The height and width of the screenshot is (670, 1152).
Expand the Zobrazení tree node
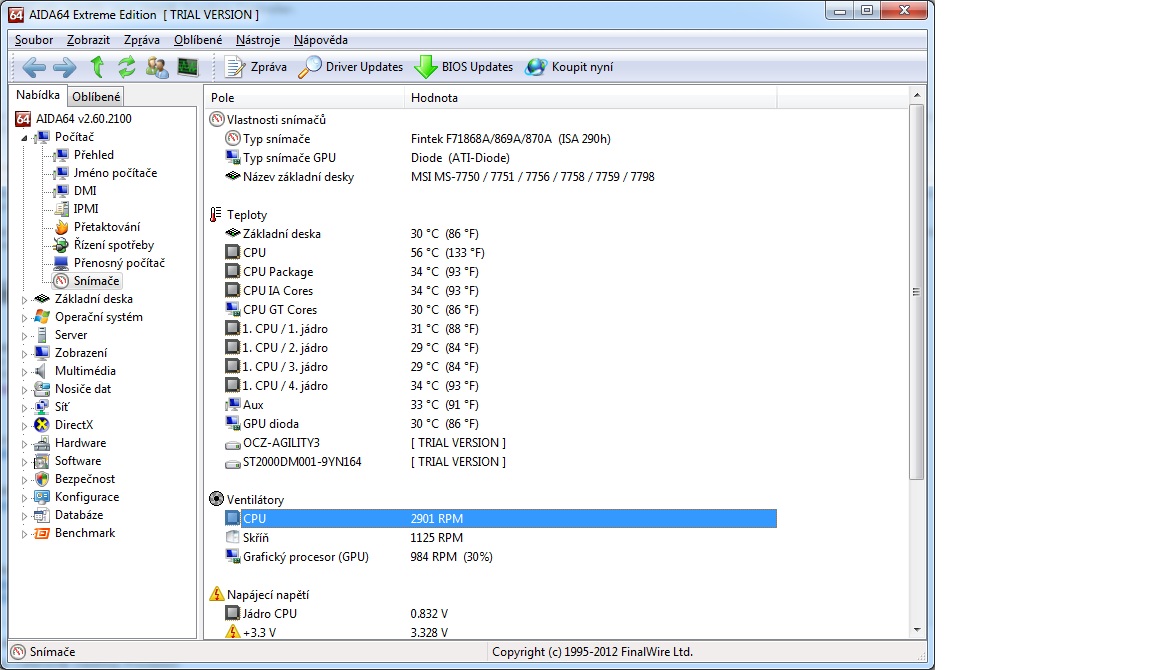[24, 353]
